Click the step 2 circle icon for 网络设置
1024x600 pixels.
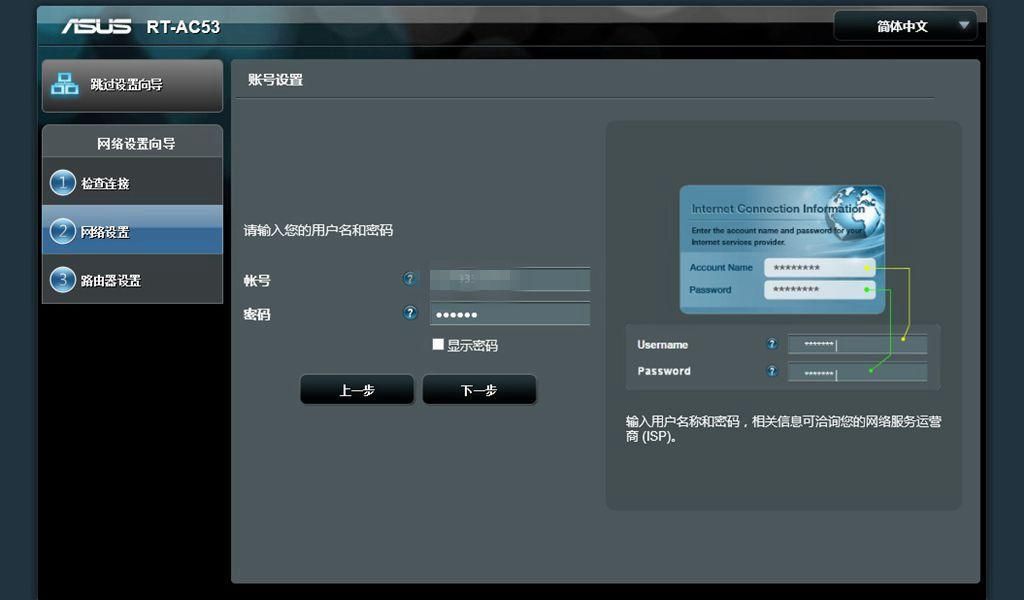pyautogui.click(x=63, y=231)
